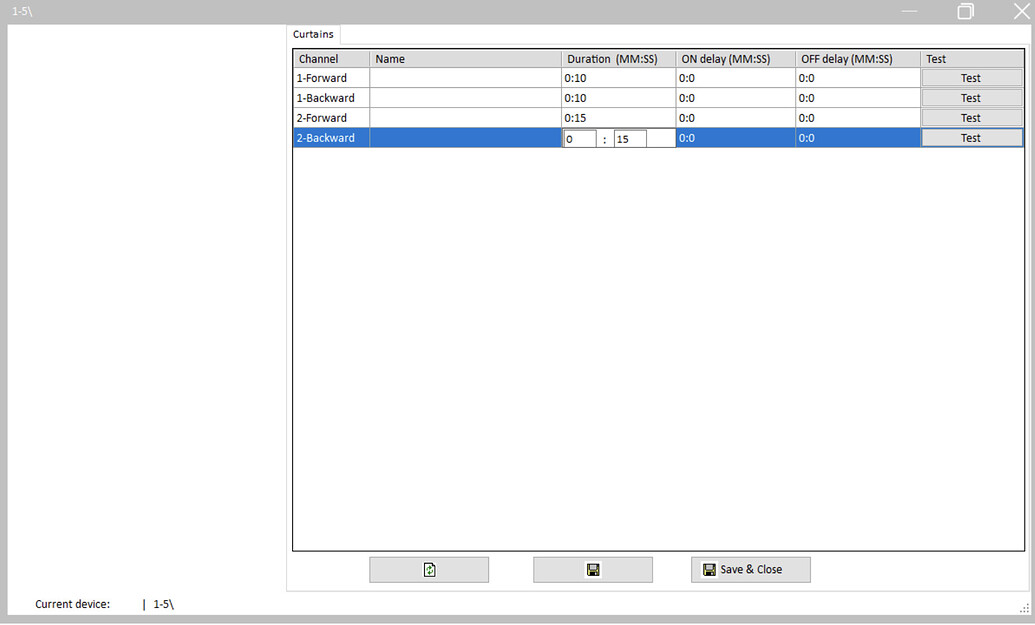Click the Current device label

[73, 604]
